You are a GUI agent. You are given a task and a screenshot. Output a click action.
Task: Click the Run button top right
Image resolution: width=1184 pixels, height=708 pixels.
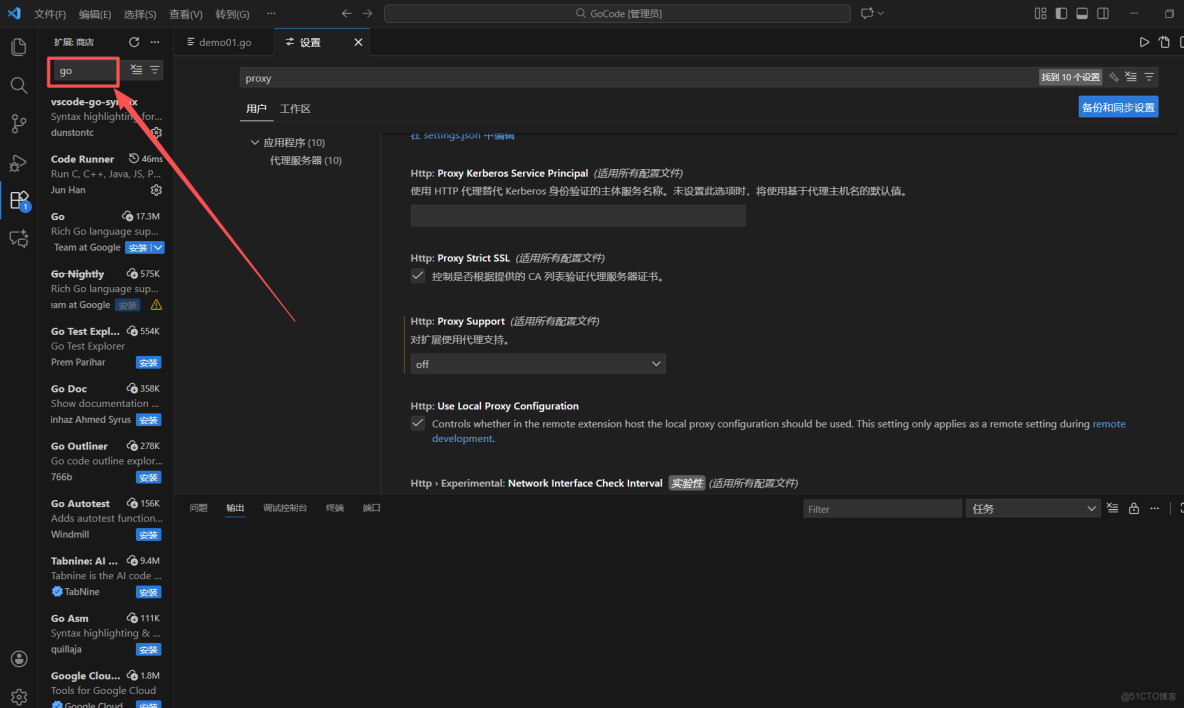click(1143, 42)
